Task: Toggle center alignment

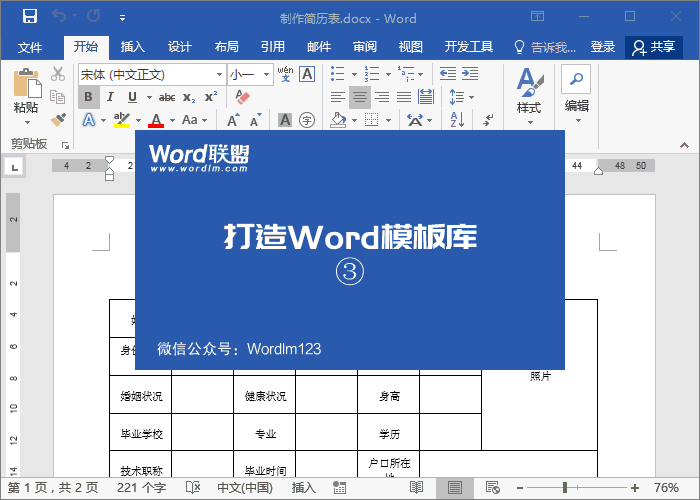Action: coord(360,97)
